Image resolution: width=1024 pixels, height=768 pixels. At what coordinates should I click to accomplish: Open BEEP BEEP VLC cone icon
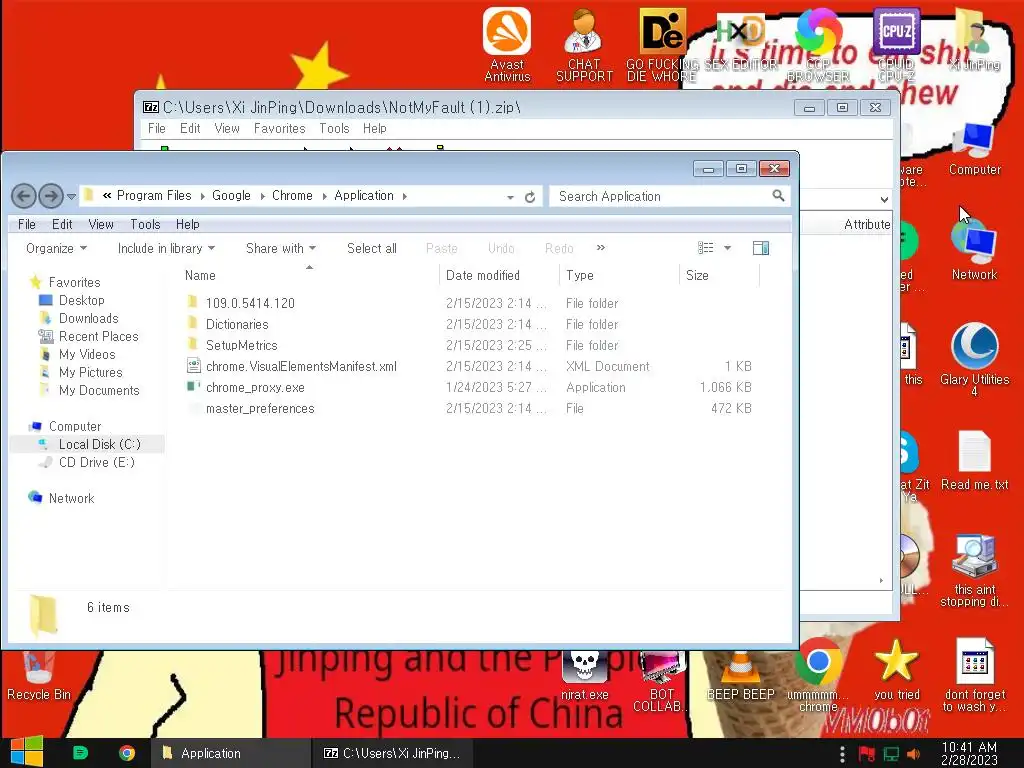point(741,675)
